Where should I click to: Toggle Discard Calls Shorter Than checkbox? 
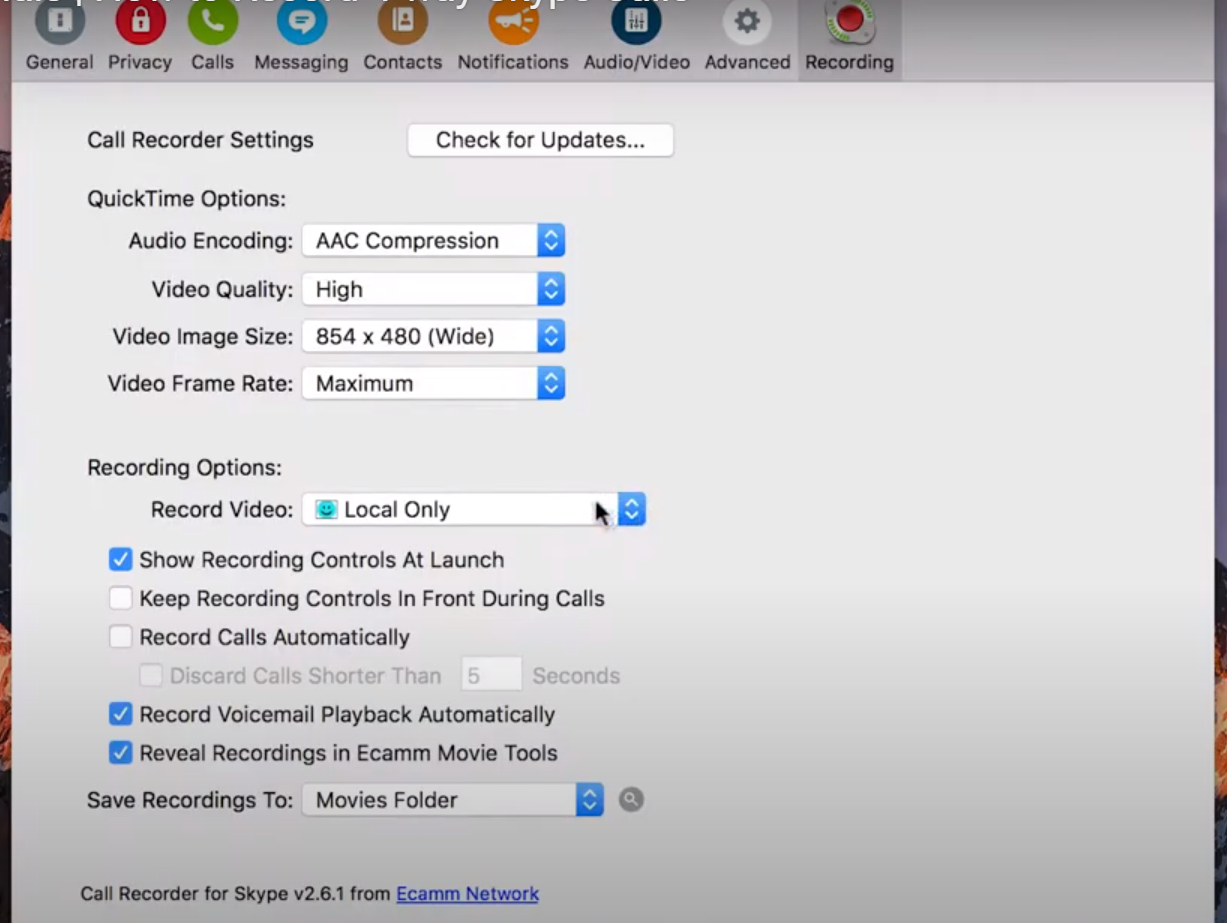(x=151, y=676)
